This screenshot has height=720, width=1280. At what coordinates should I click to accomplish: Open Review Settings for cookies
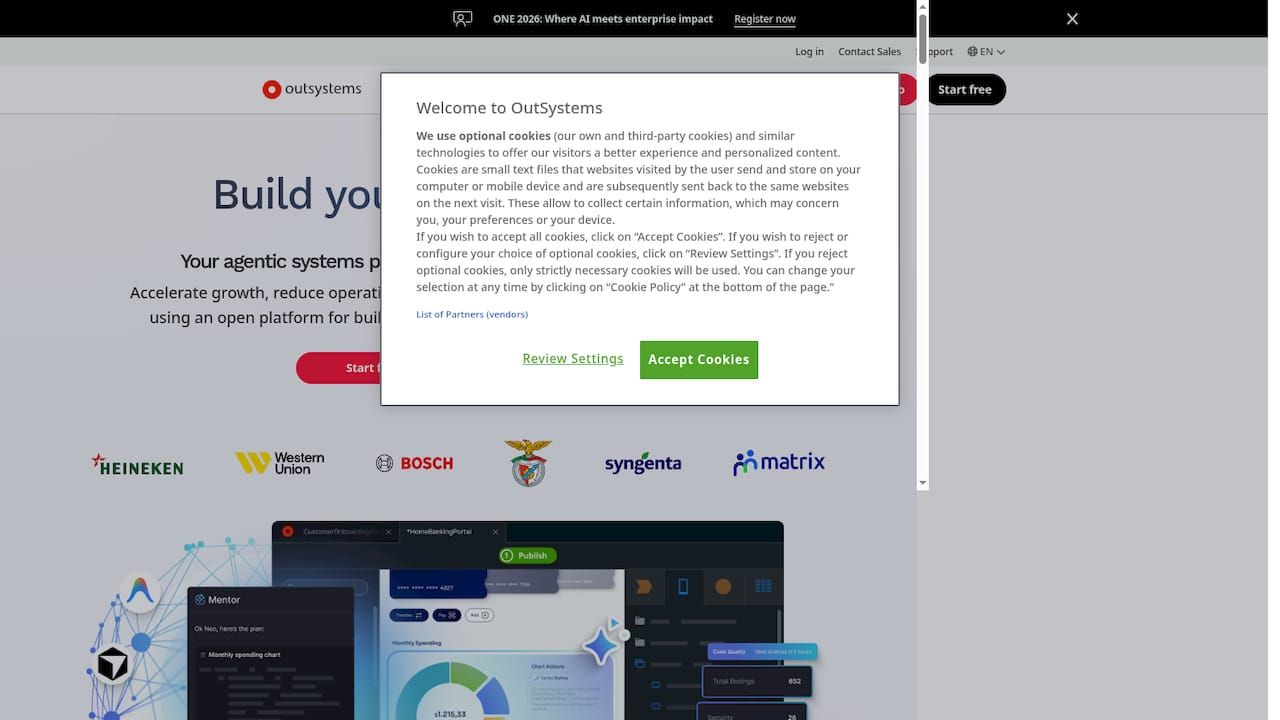coord(572,358)
